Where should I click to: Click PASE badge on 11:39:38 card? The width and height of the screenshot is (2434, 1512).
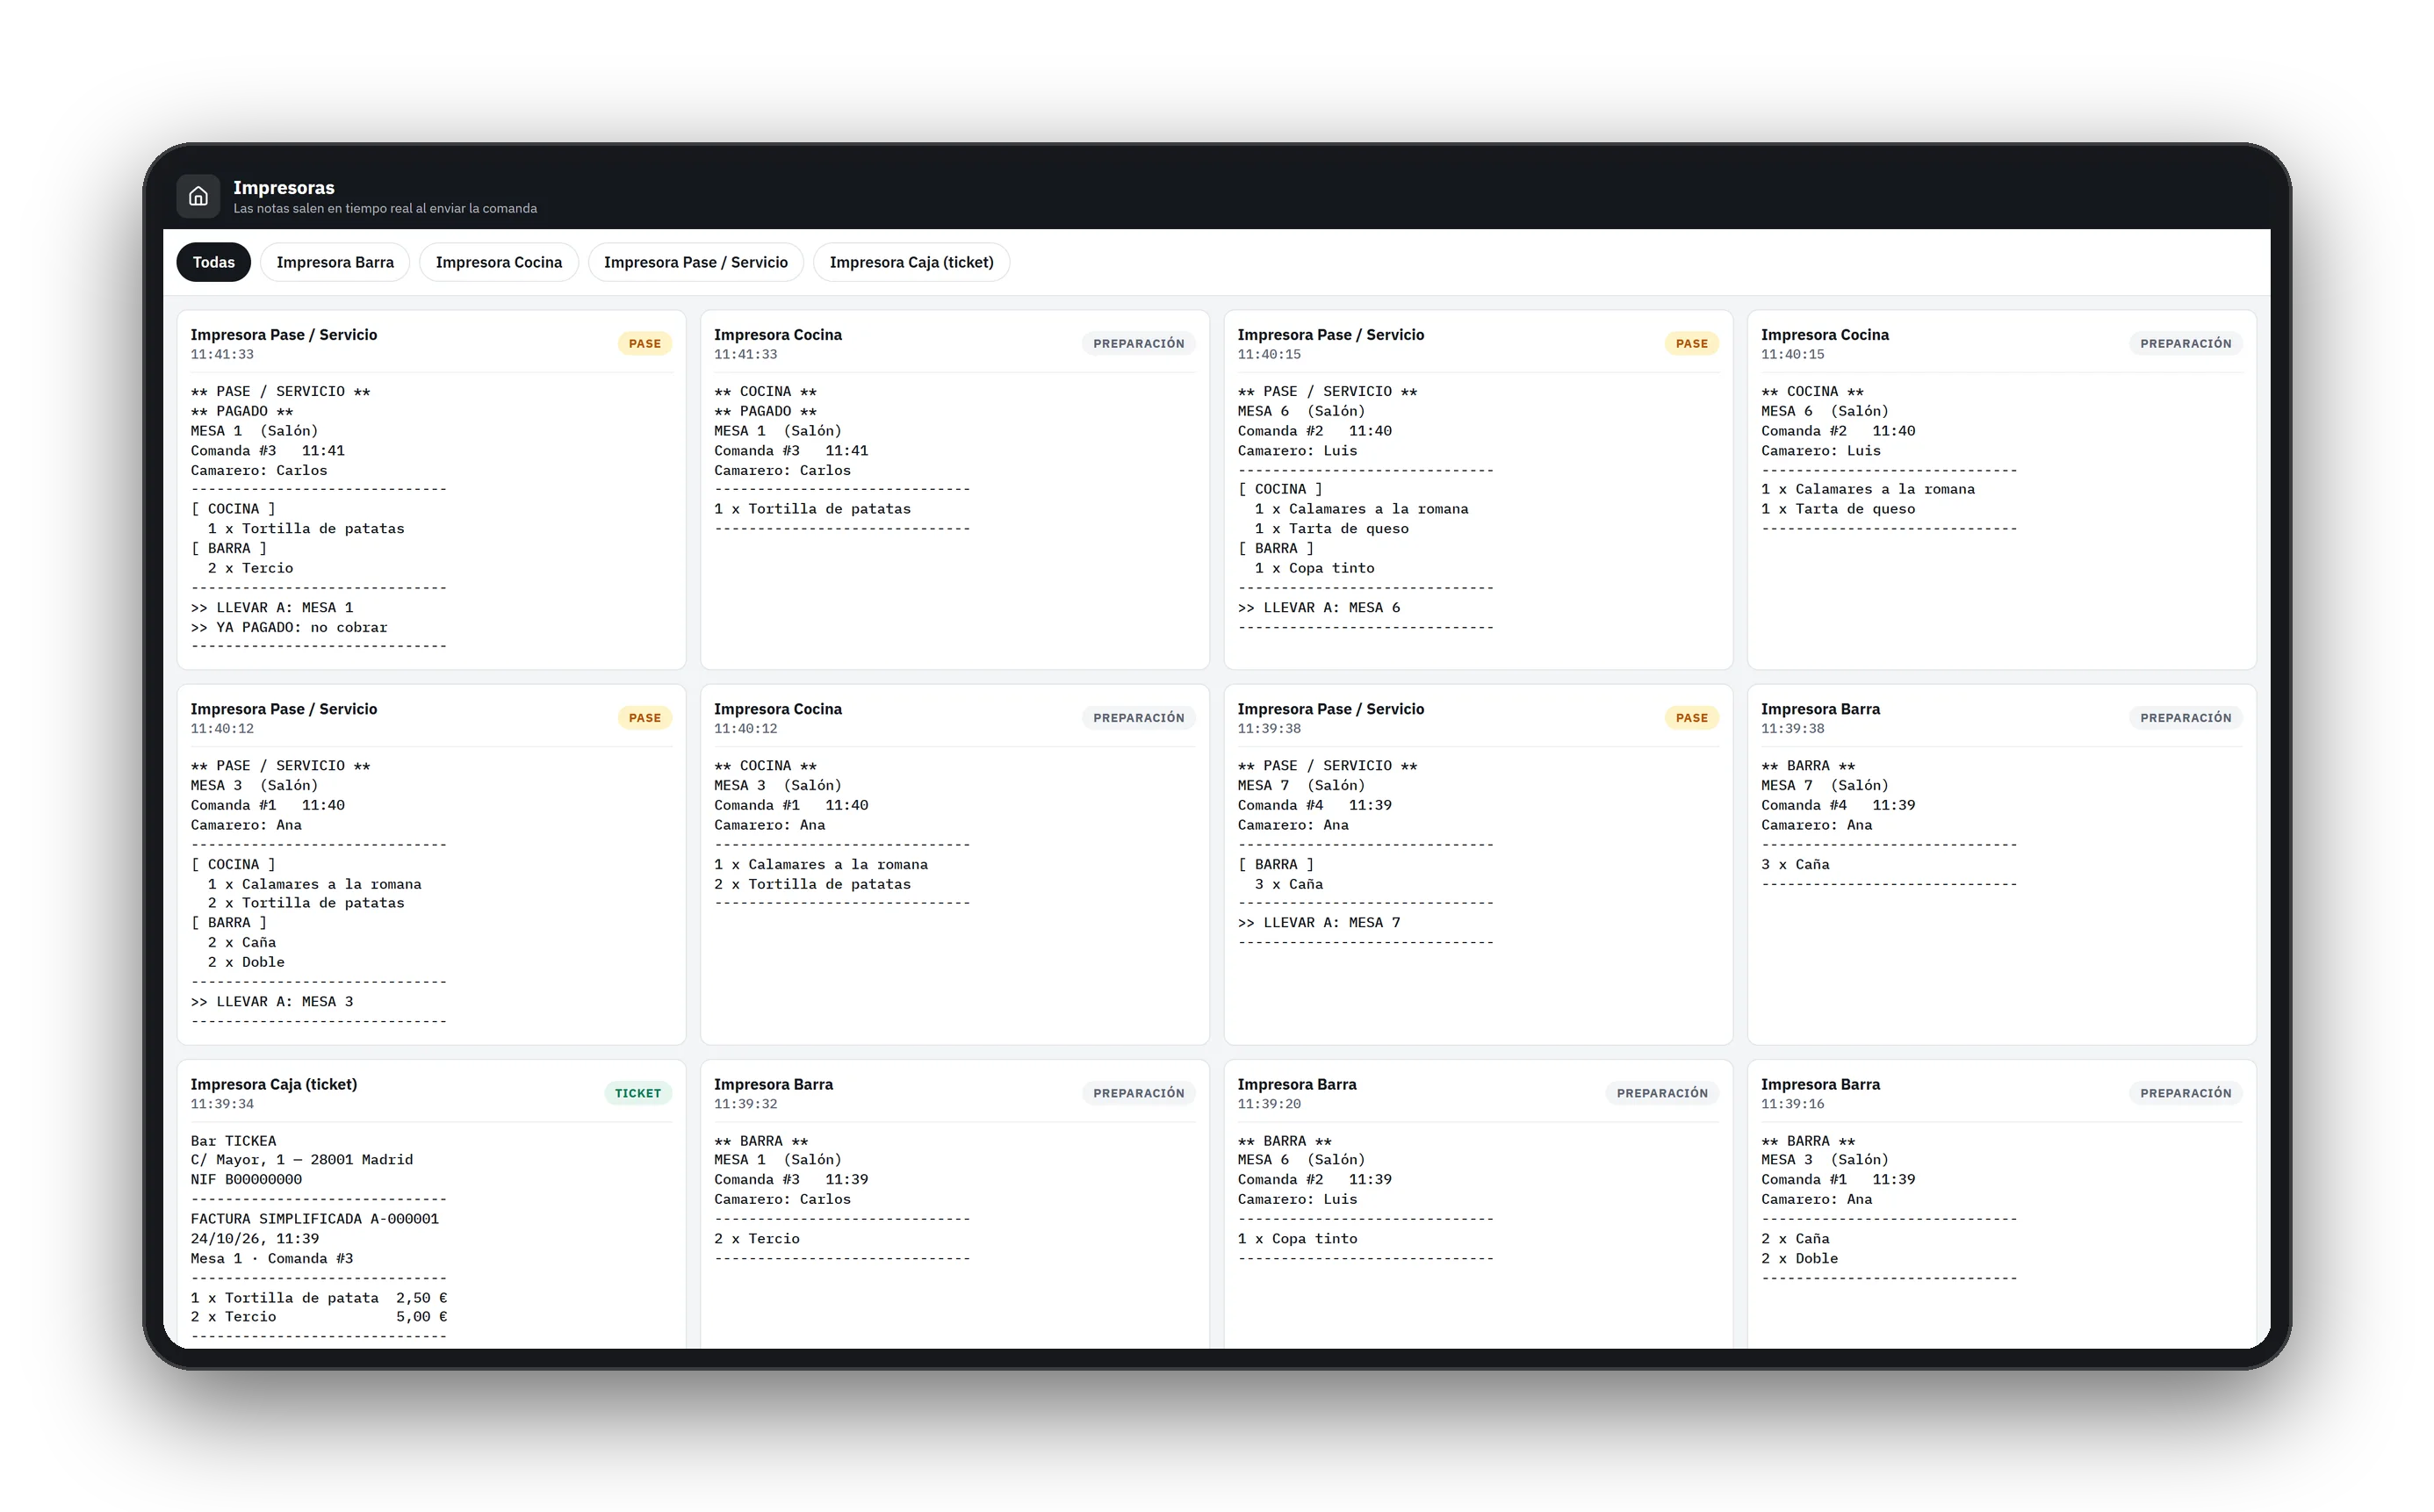point(1692,718)
